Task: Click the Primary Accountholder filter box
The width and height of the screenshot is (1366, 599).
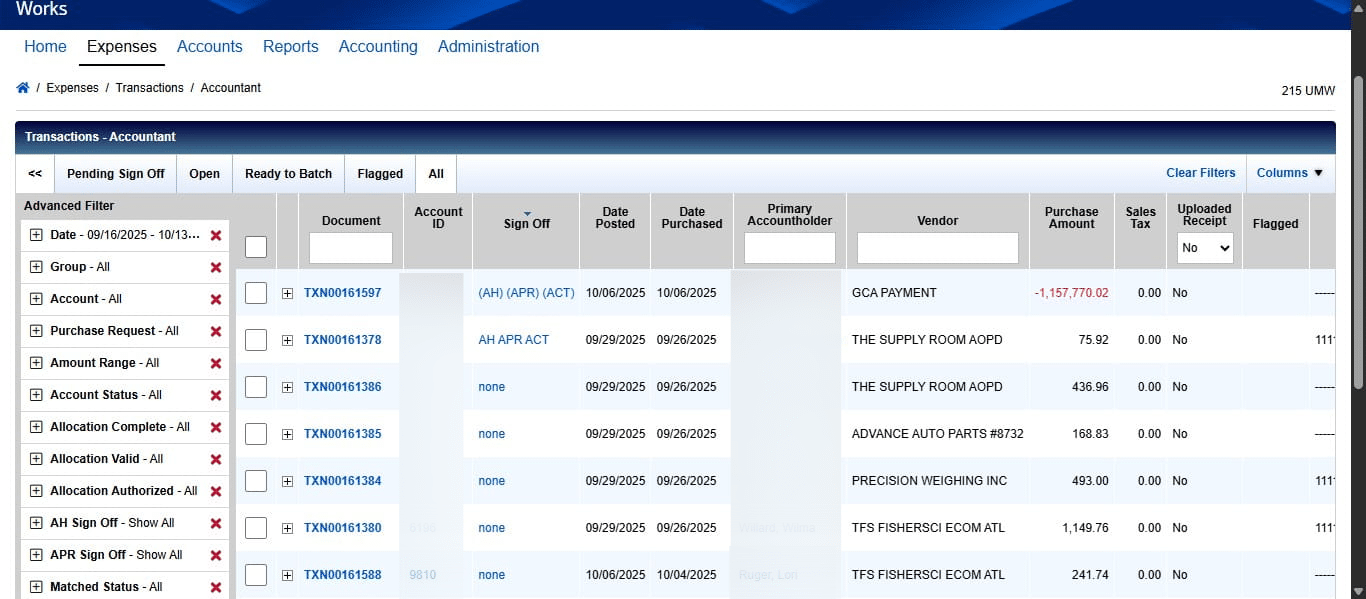Action: point(790,248)
